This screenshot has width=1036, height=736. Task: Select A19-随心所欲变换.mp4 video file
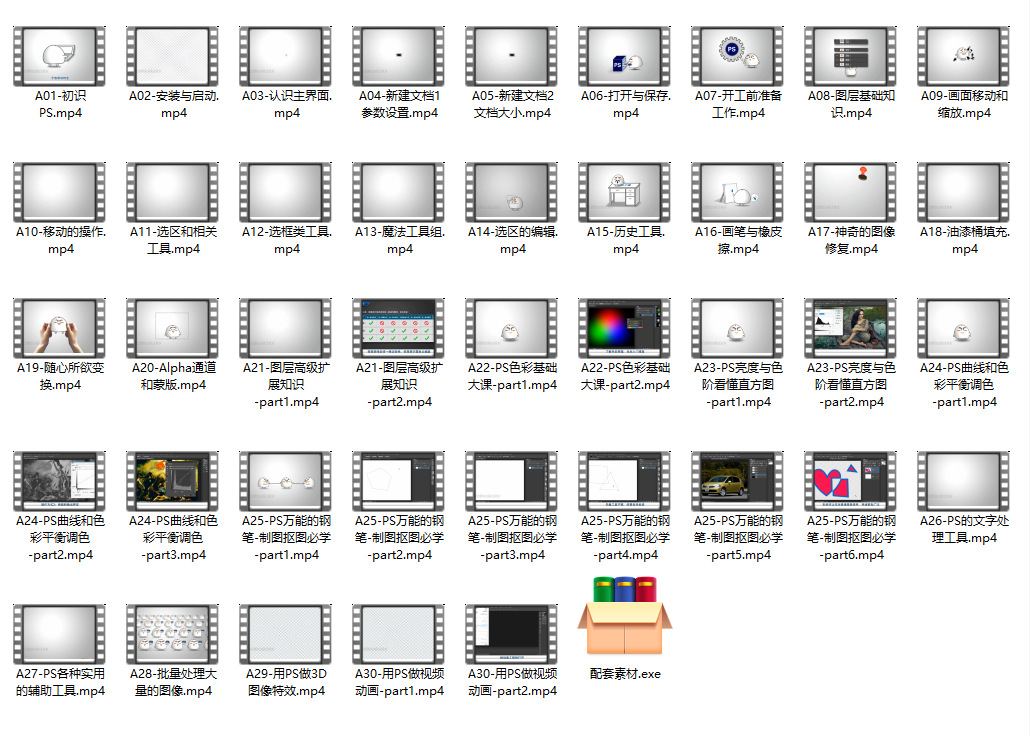[x=60, y=329]
